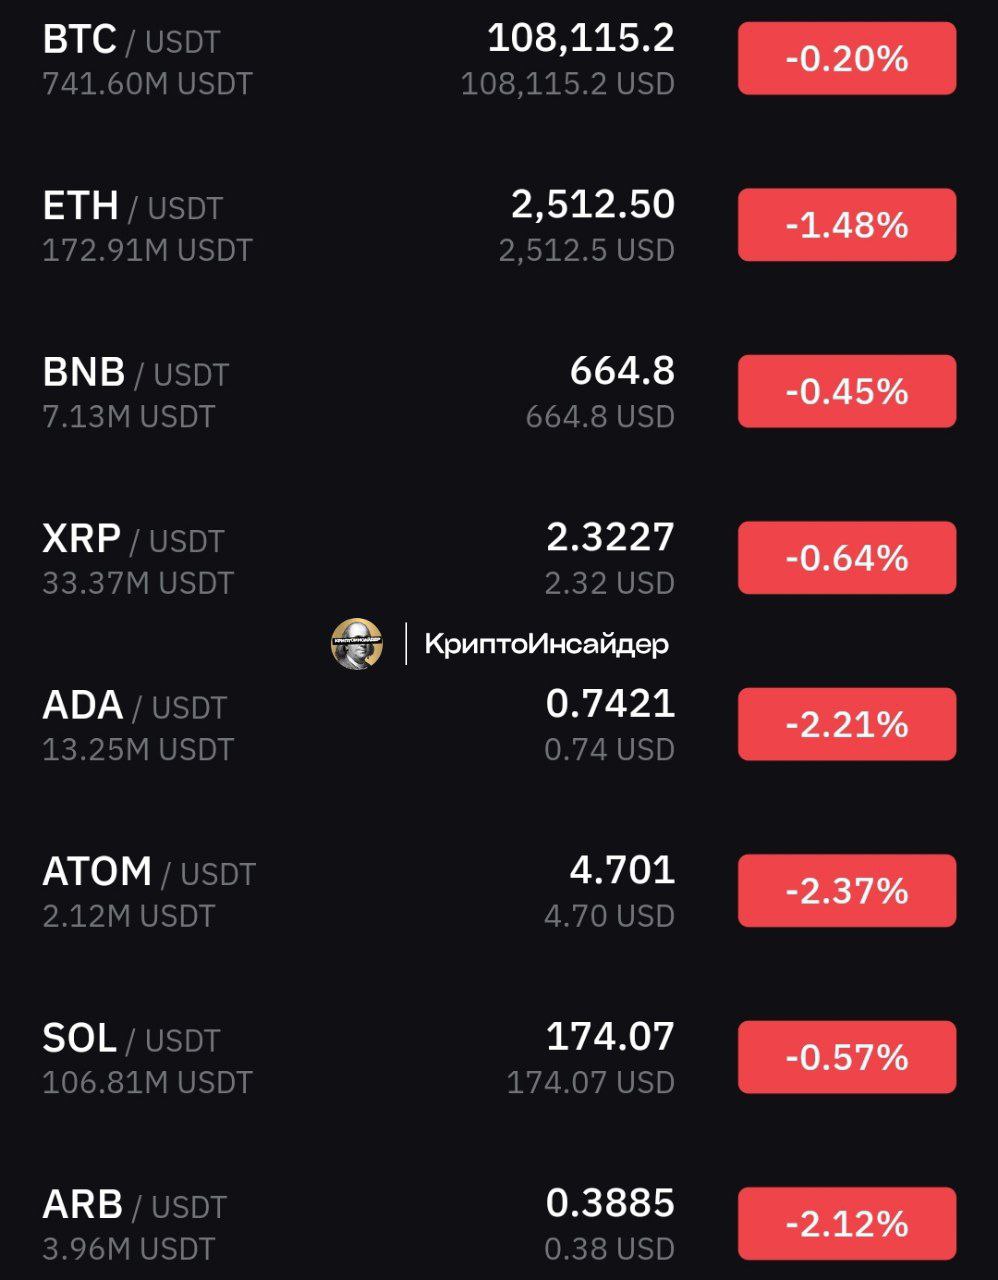Tap the -0.64% change badge for XRP
Image resolution: width=998 pixels, height=1280 pixels.
pos(847,557)
